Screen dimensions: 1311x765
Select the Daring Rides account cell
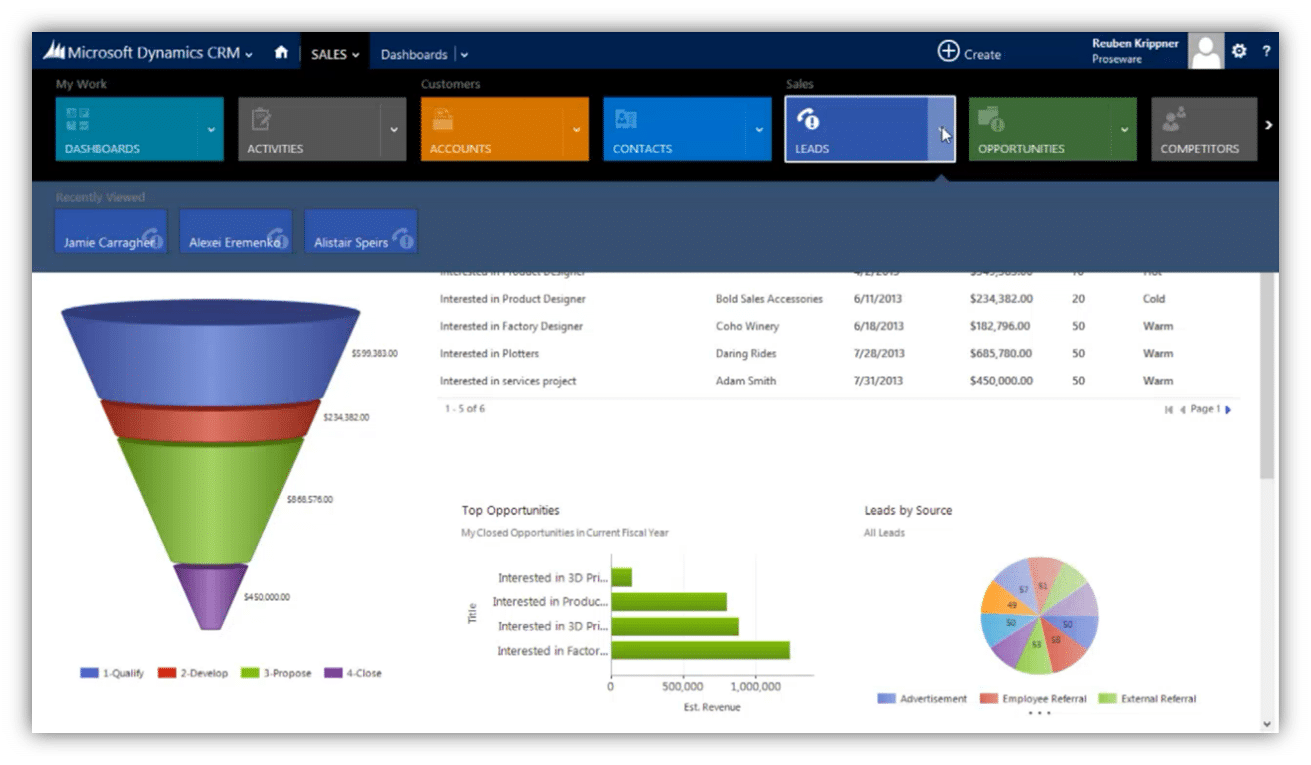[x=746, y=354]
